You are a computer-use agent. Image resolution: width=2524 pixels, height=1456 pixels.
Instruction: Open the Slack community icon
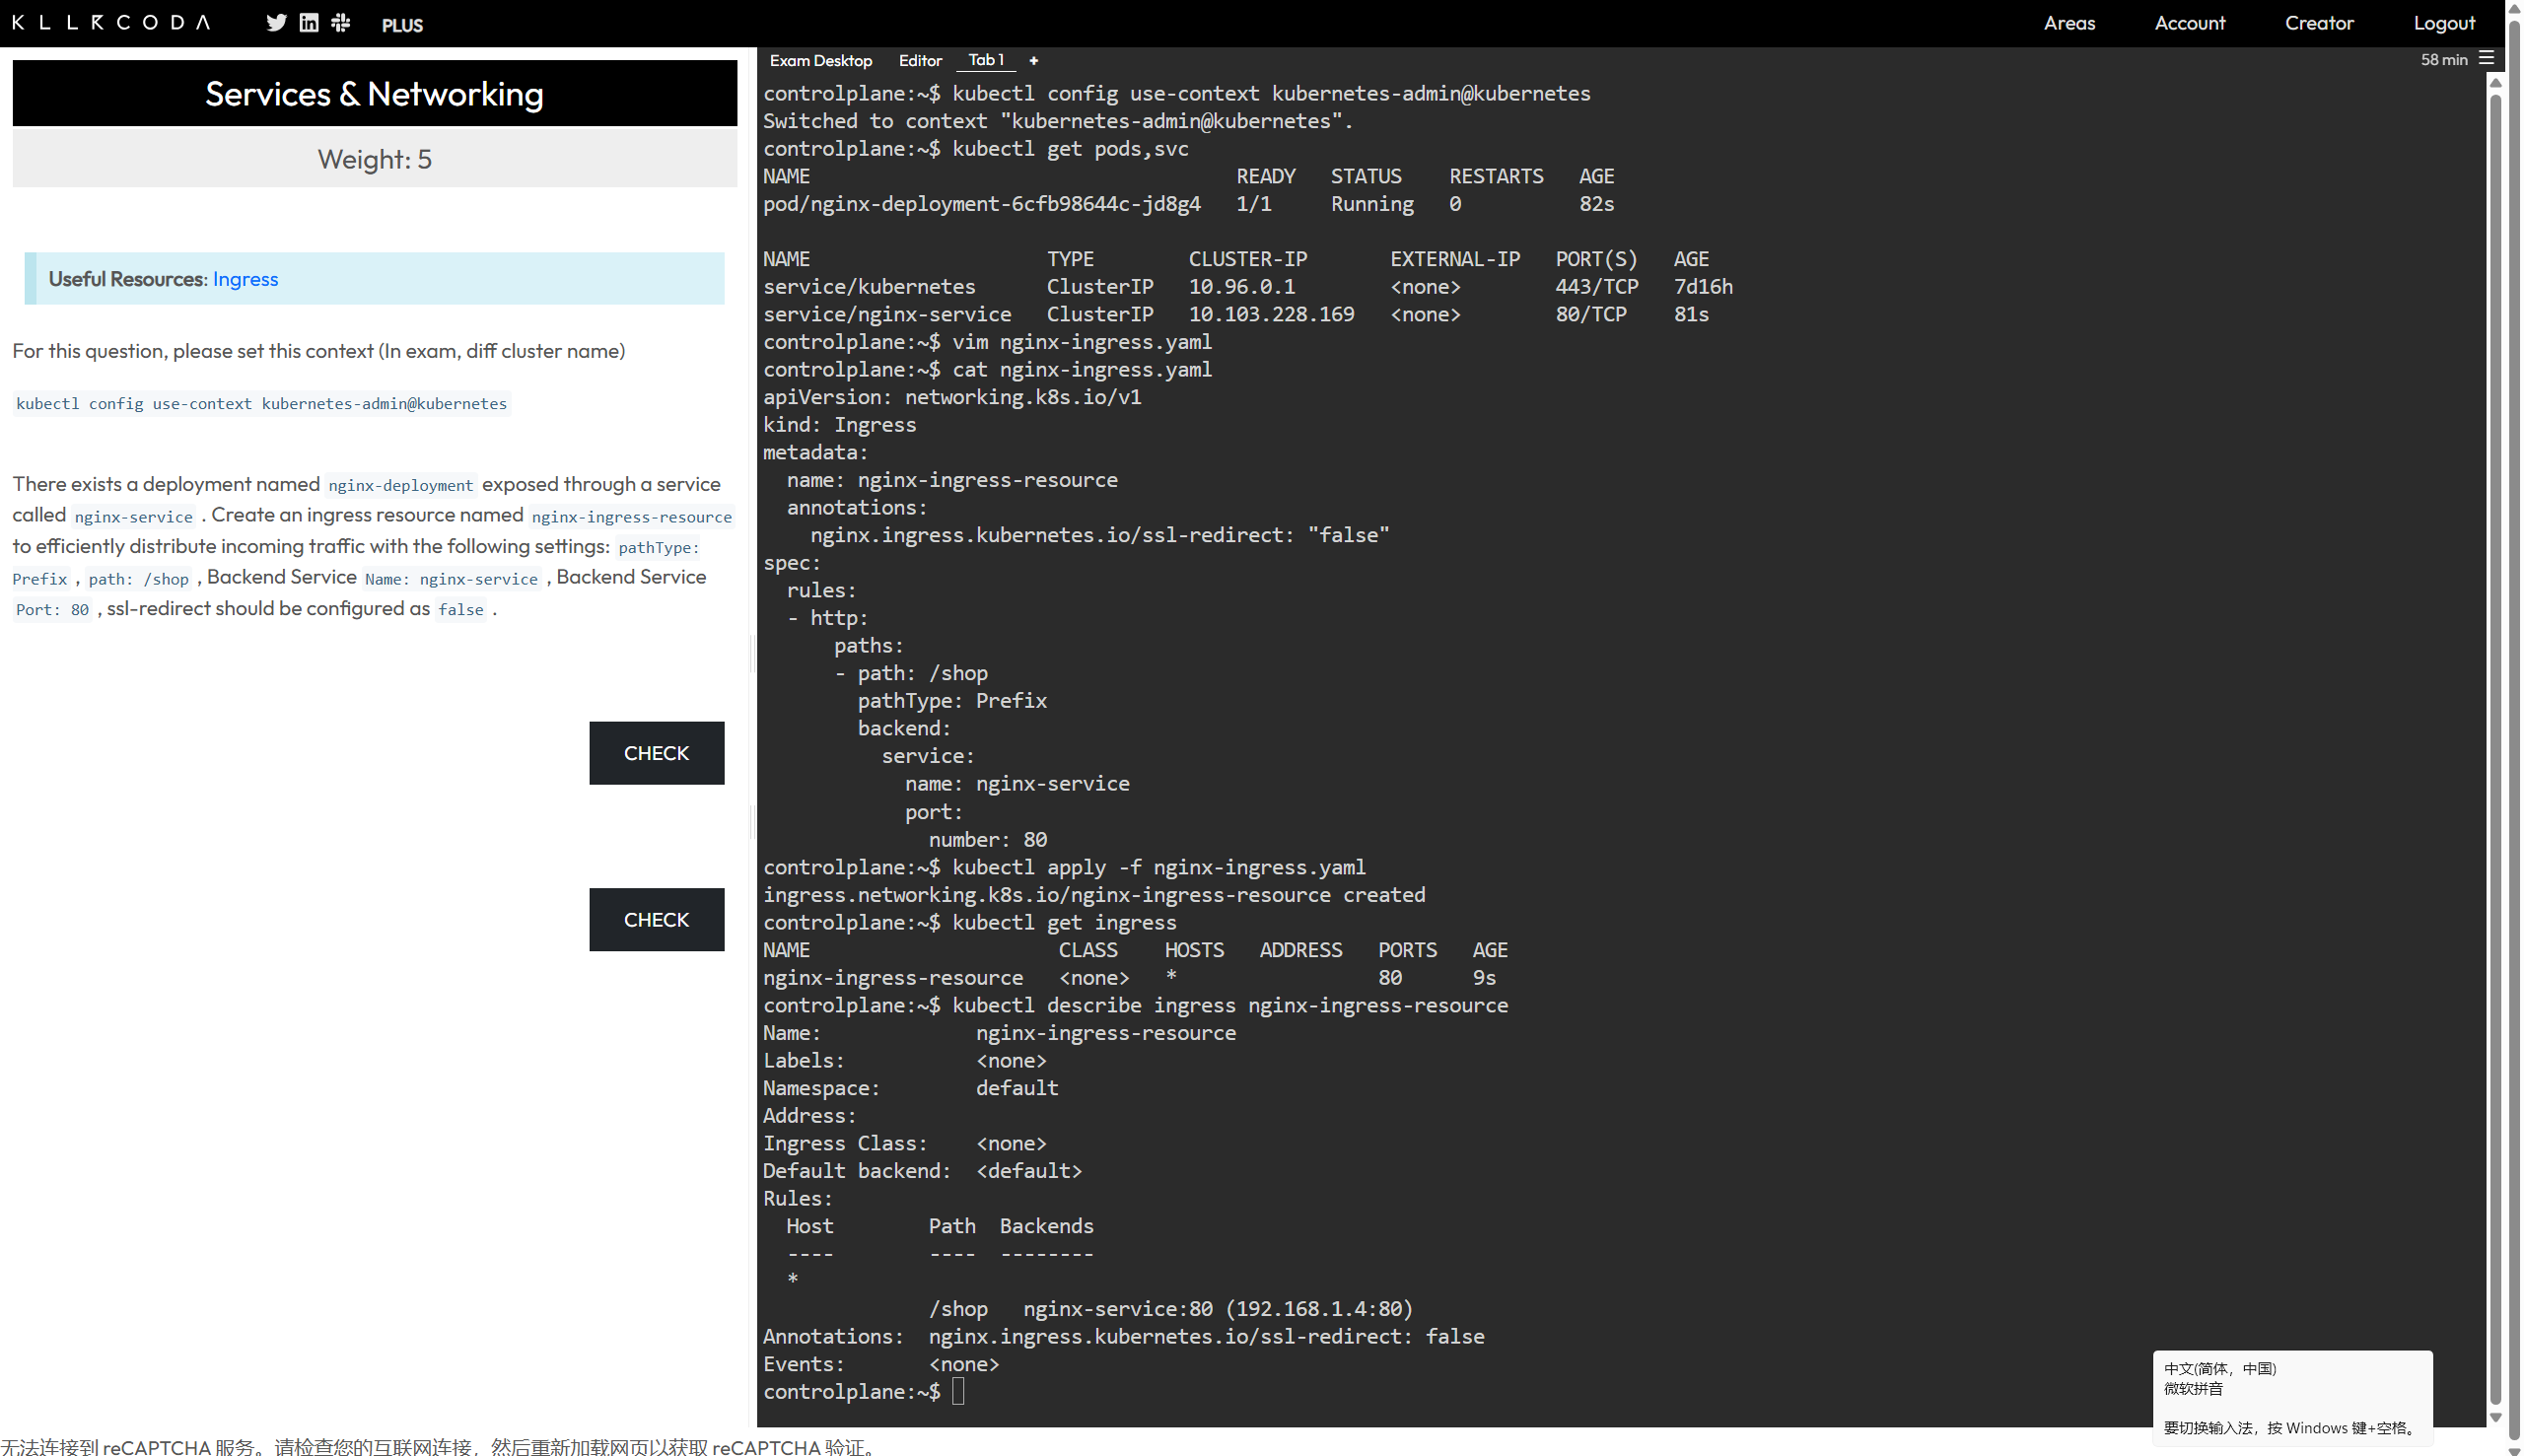[341, 23]
